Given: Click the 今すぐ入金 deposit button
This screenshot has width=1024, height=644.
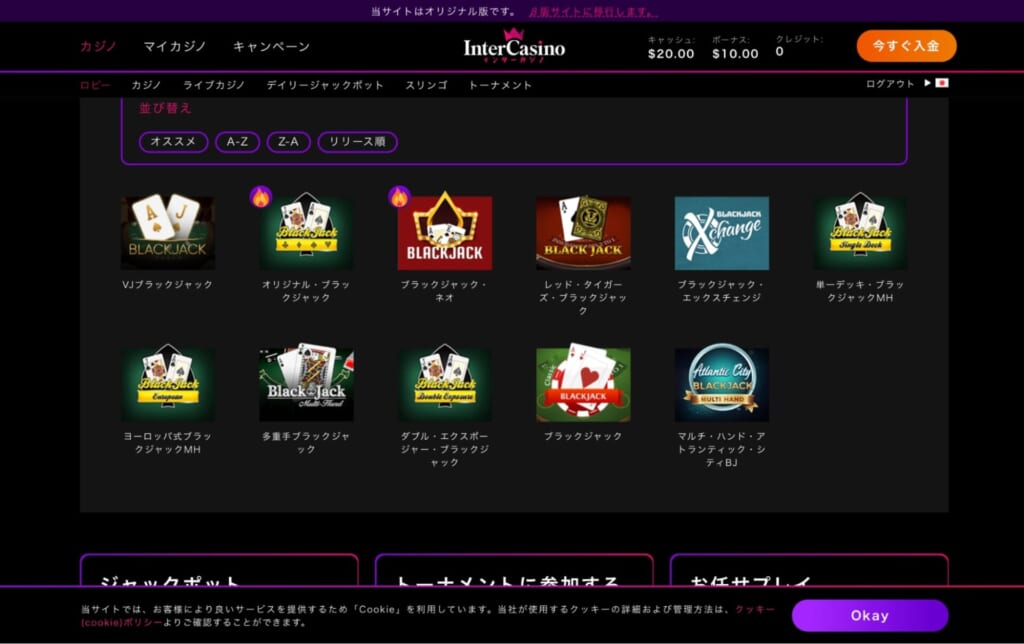Looking at the screenshot, I should click(x=906, y=46).
